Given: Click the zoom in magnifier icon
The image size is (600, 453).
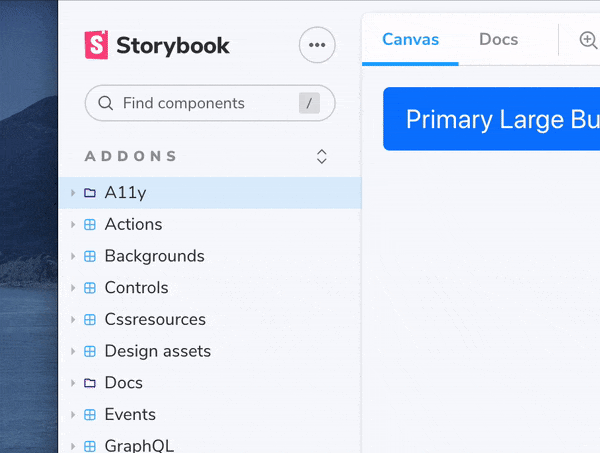Looking at the screenshot, I should click(x=588, y=40).
